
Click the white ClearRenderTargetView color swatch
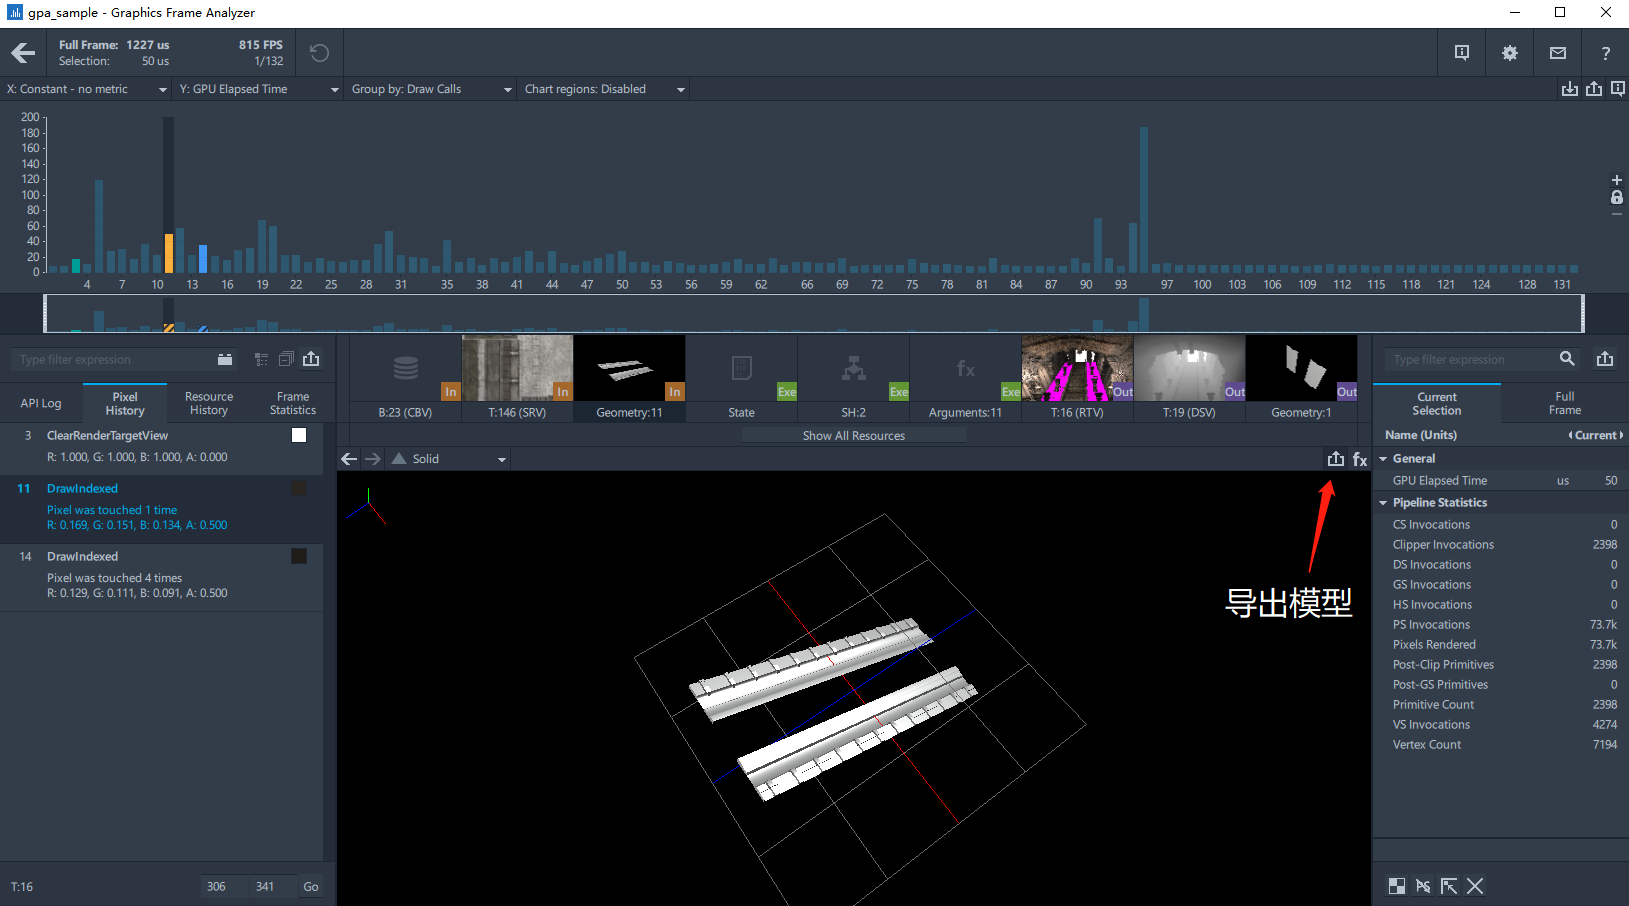(x=299, y=435)
